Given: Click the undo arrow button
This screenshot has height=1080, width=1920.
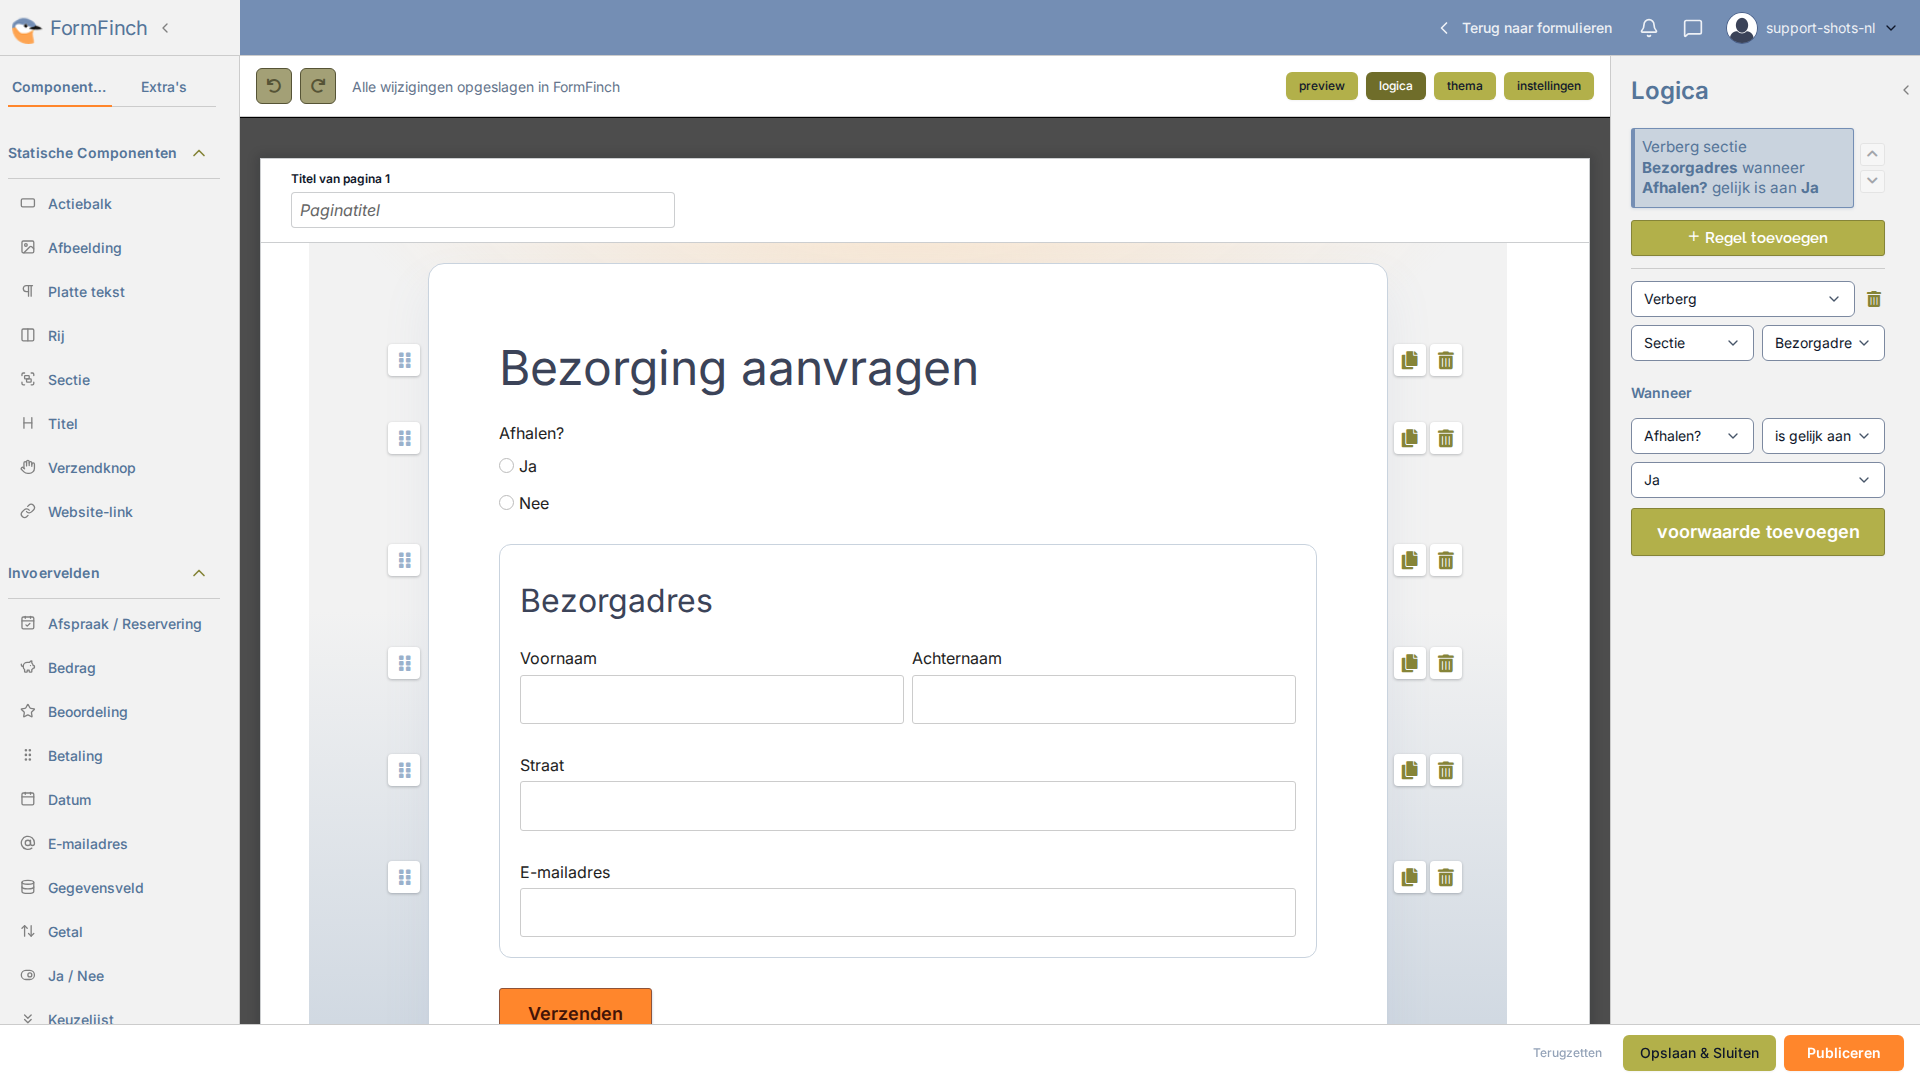Looking at the screenshot, I should tap(274, 86).
